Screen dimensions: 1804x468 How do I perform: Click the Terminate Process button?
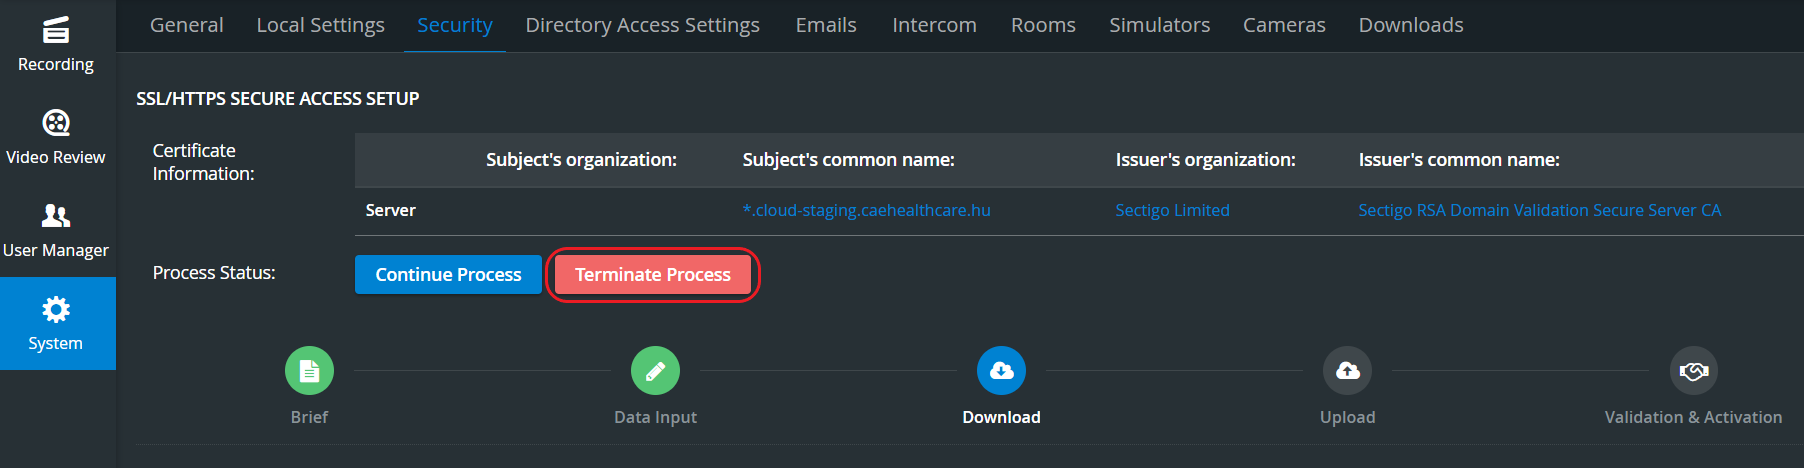653,274
